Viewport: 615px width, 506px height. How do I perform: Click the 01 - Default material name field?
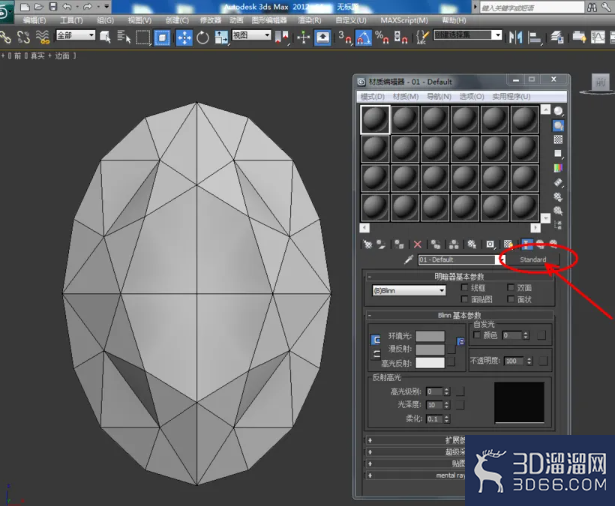(457, 260)
